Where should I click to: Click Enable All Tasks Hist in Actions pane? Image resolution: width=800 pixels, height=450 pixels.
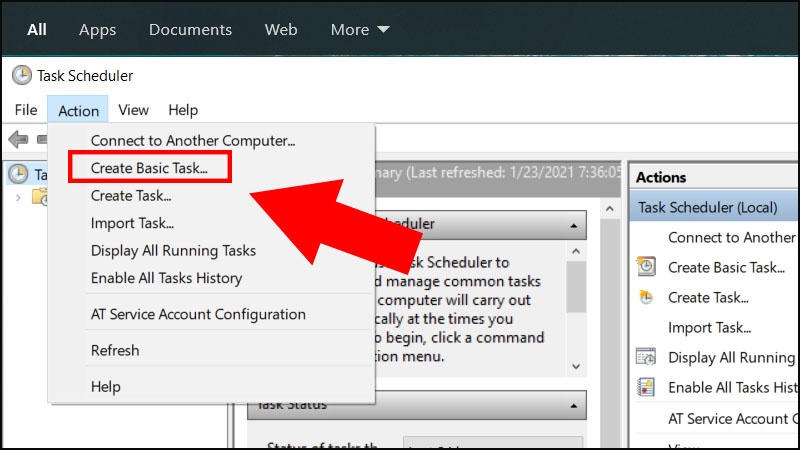tap(733, 388)
